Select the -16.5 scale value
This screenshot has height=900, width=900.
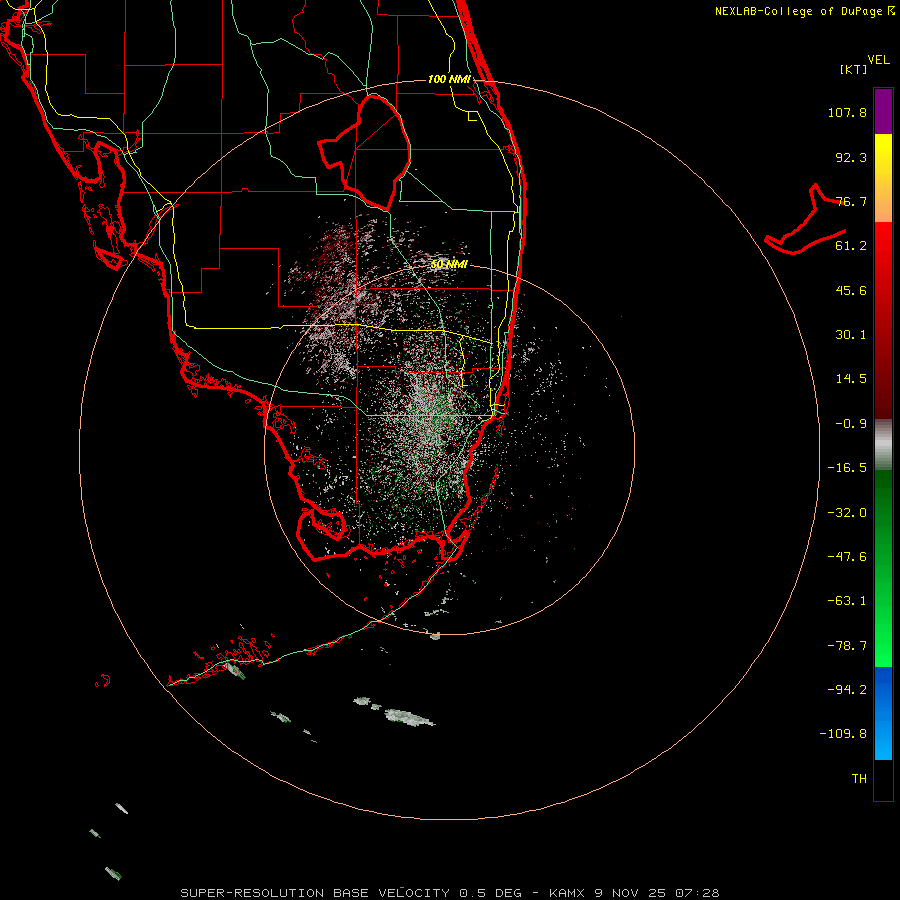[847, 468]
